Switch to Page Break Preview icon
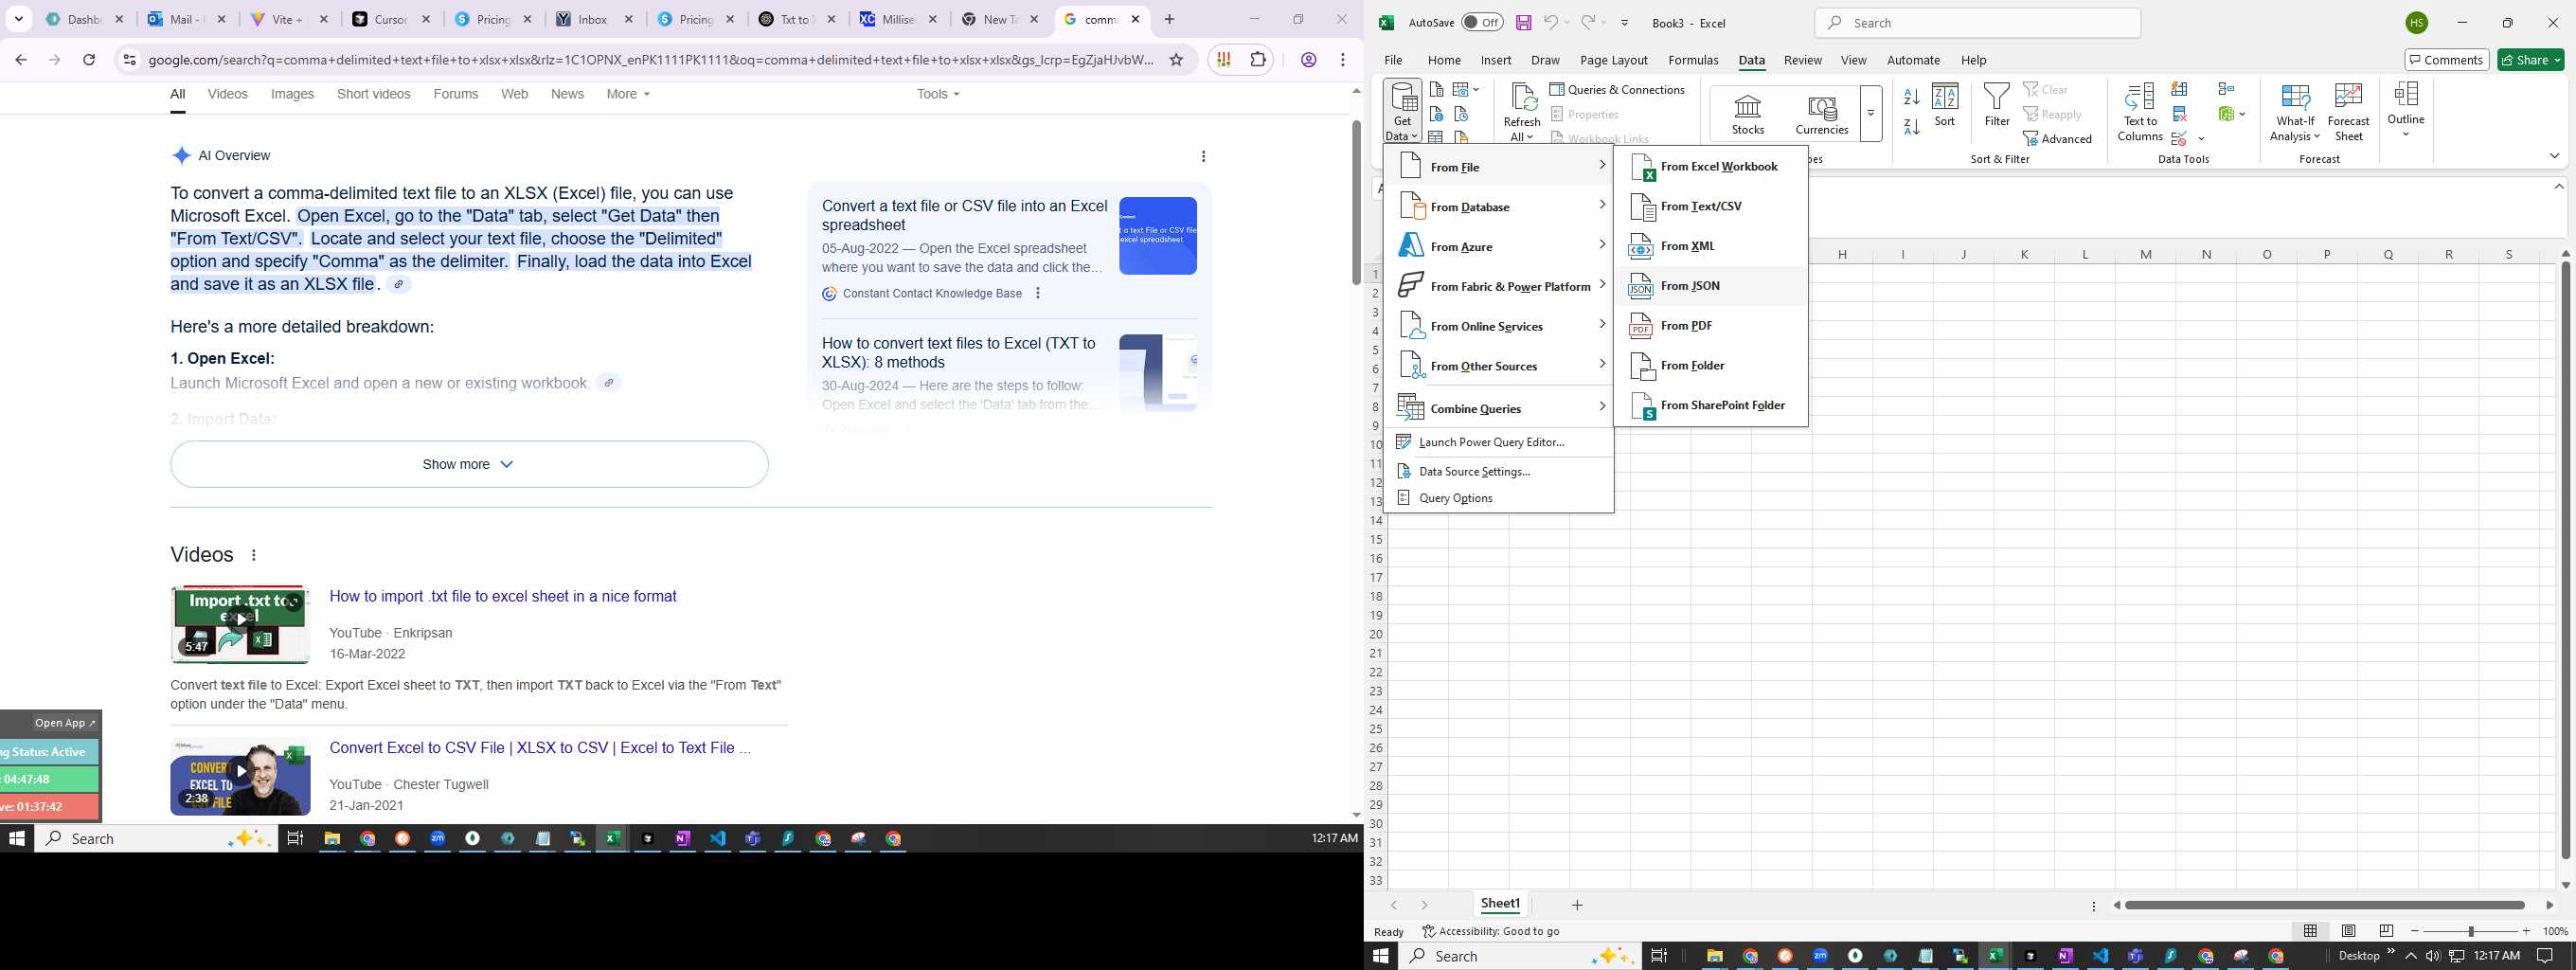The height and width of the screenshot is (970, 2576). (2386, 931)
